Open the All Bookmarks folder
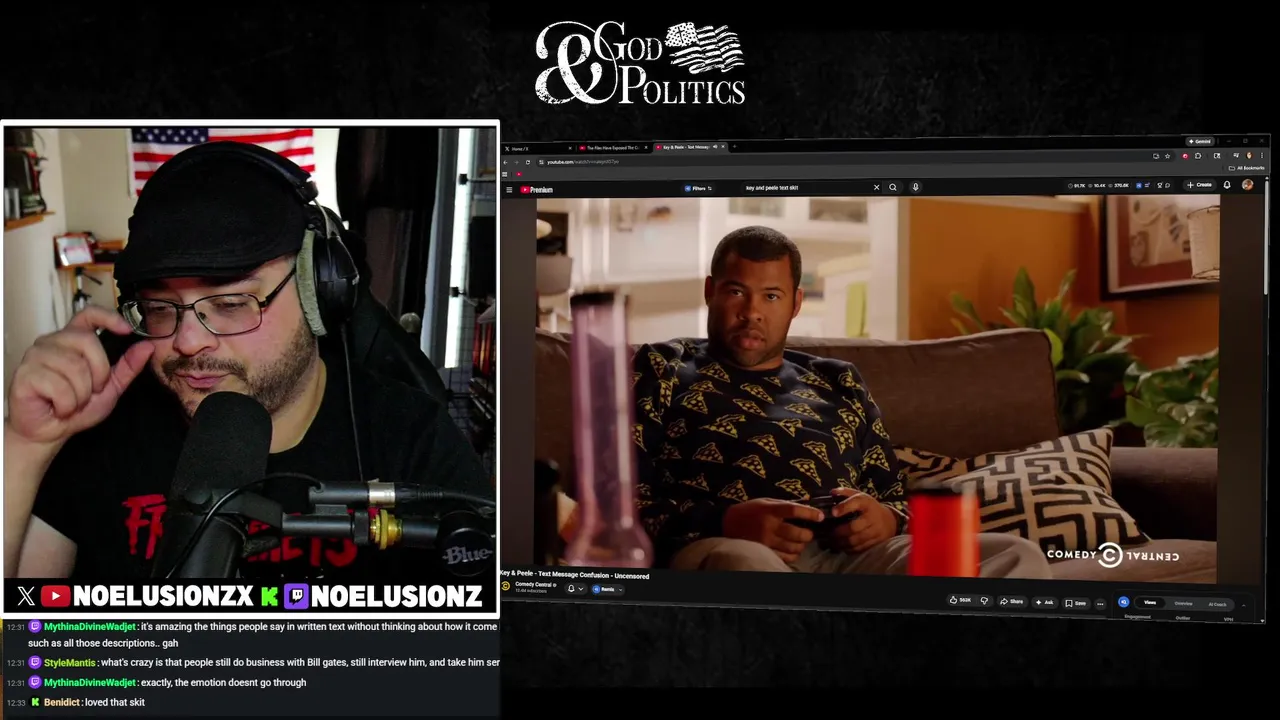This screenshot has height=720, width=1280. (x=1246, y=168)
